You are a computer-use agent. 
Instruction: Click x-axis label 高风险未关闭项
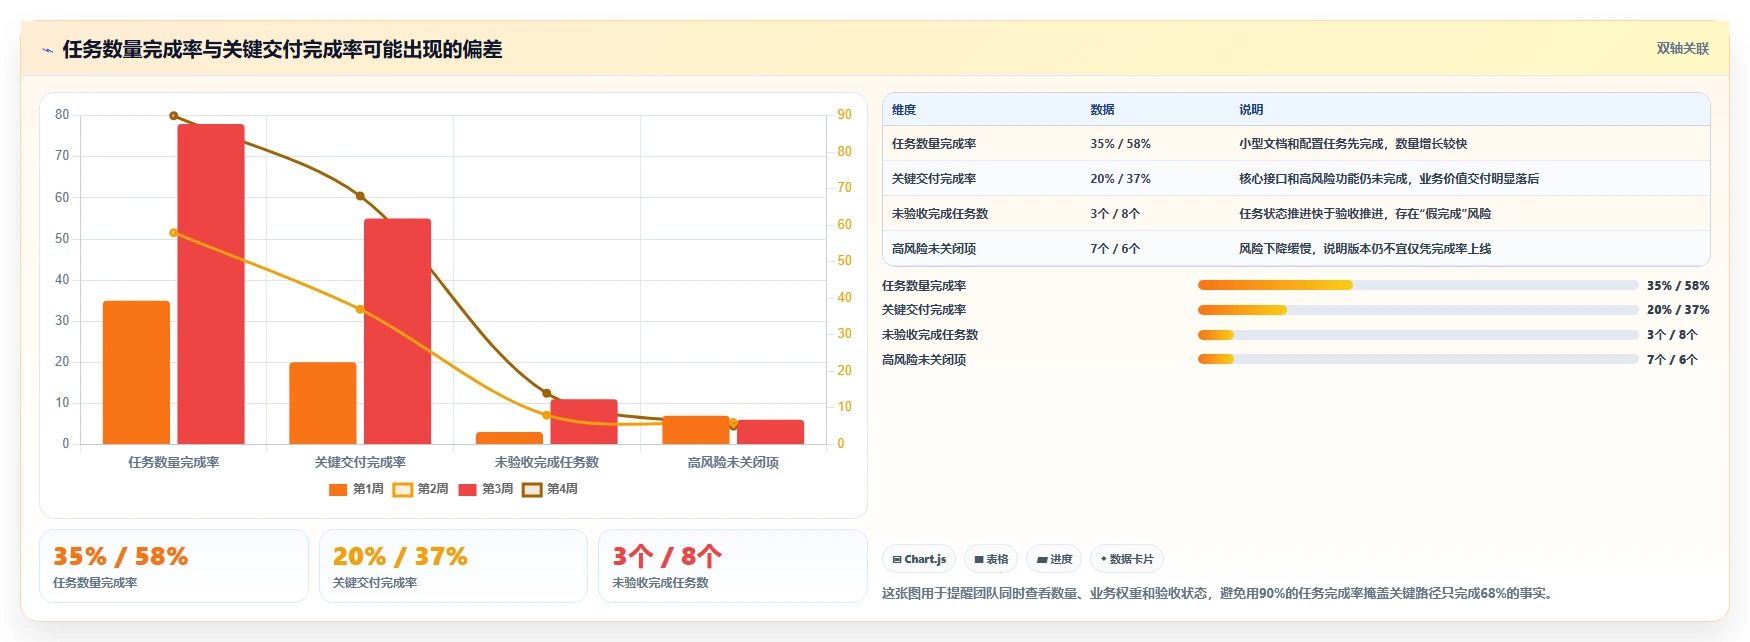tap(733, 462)
